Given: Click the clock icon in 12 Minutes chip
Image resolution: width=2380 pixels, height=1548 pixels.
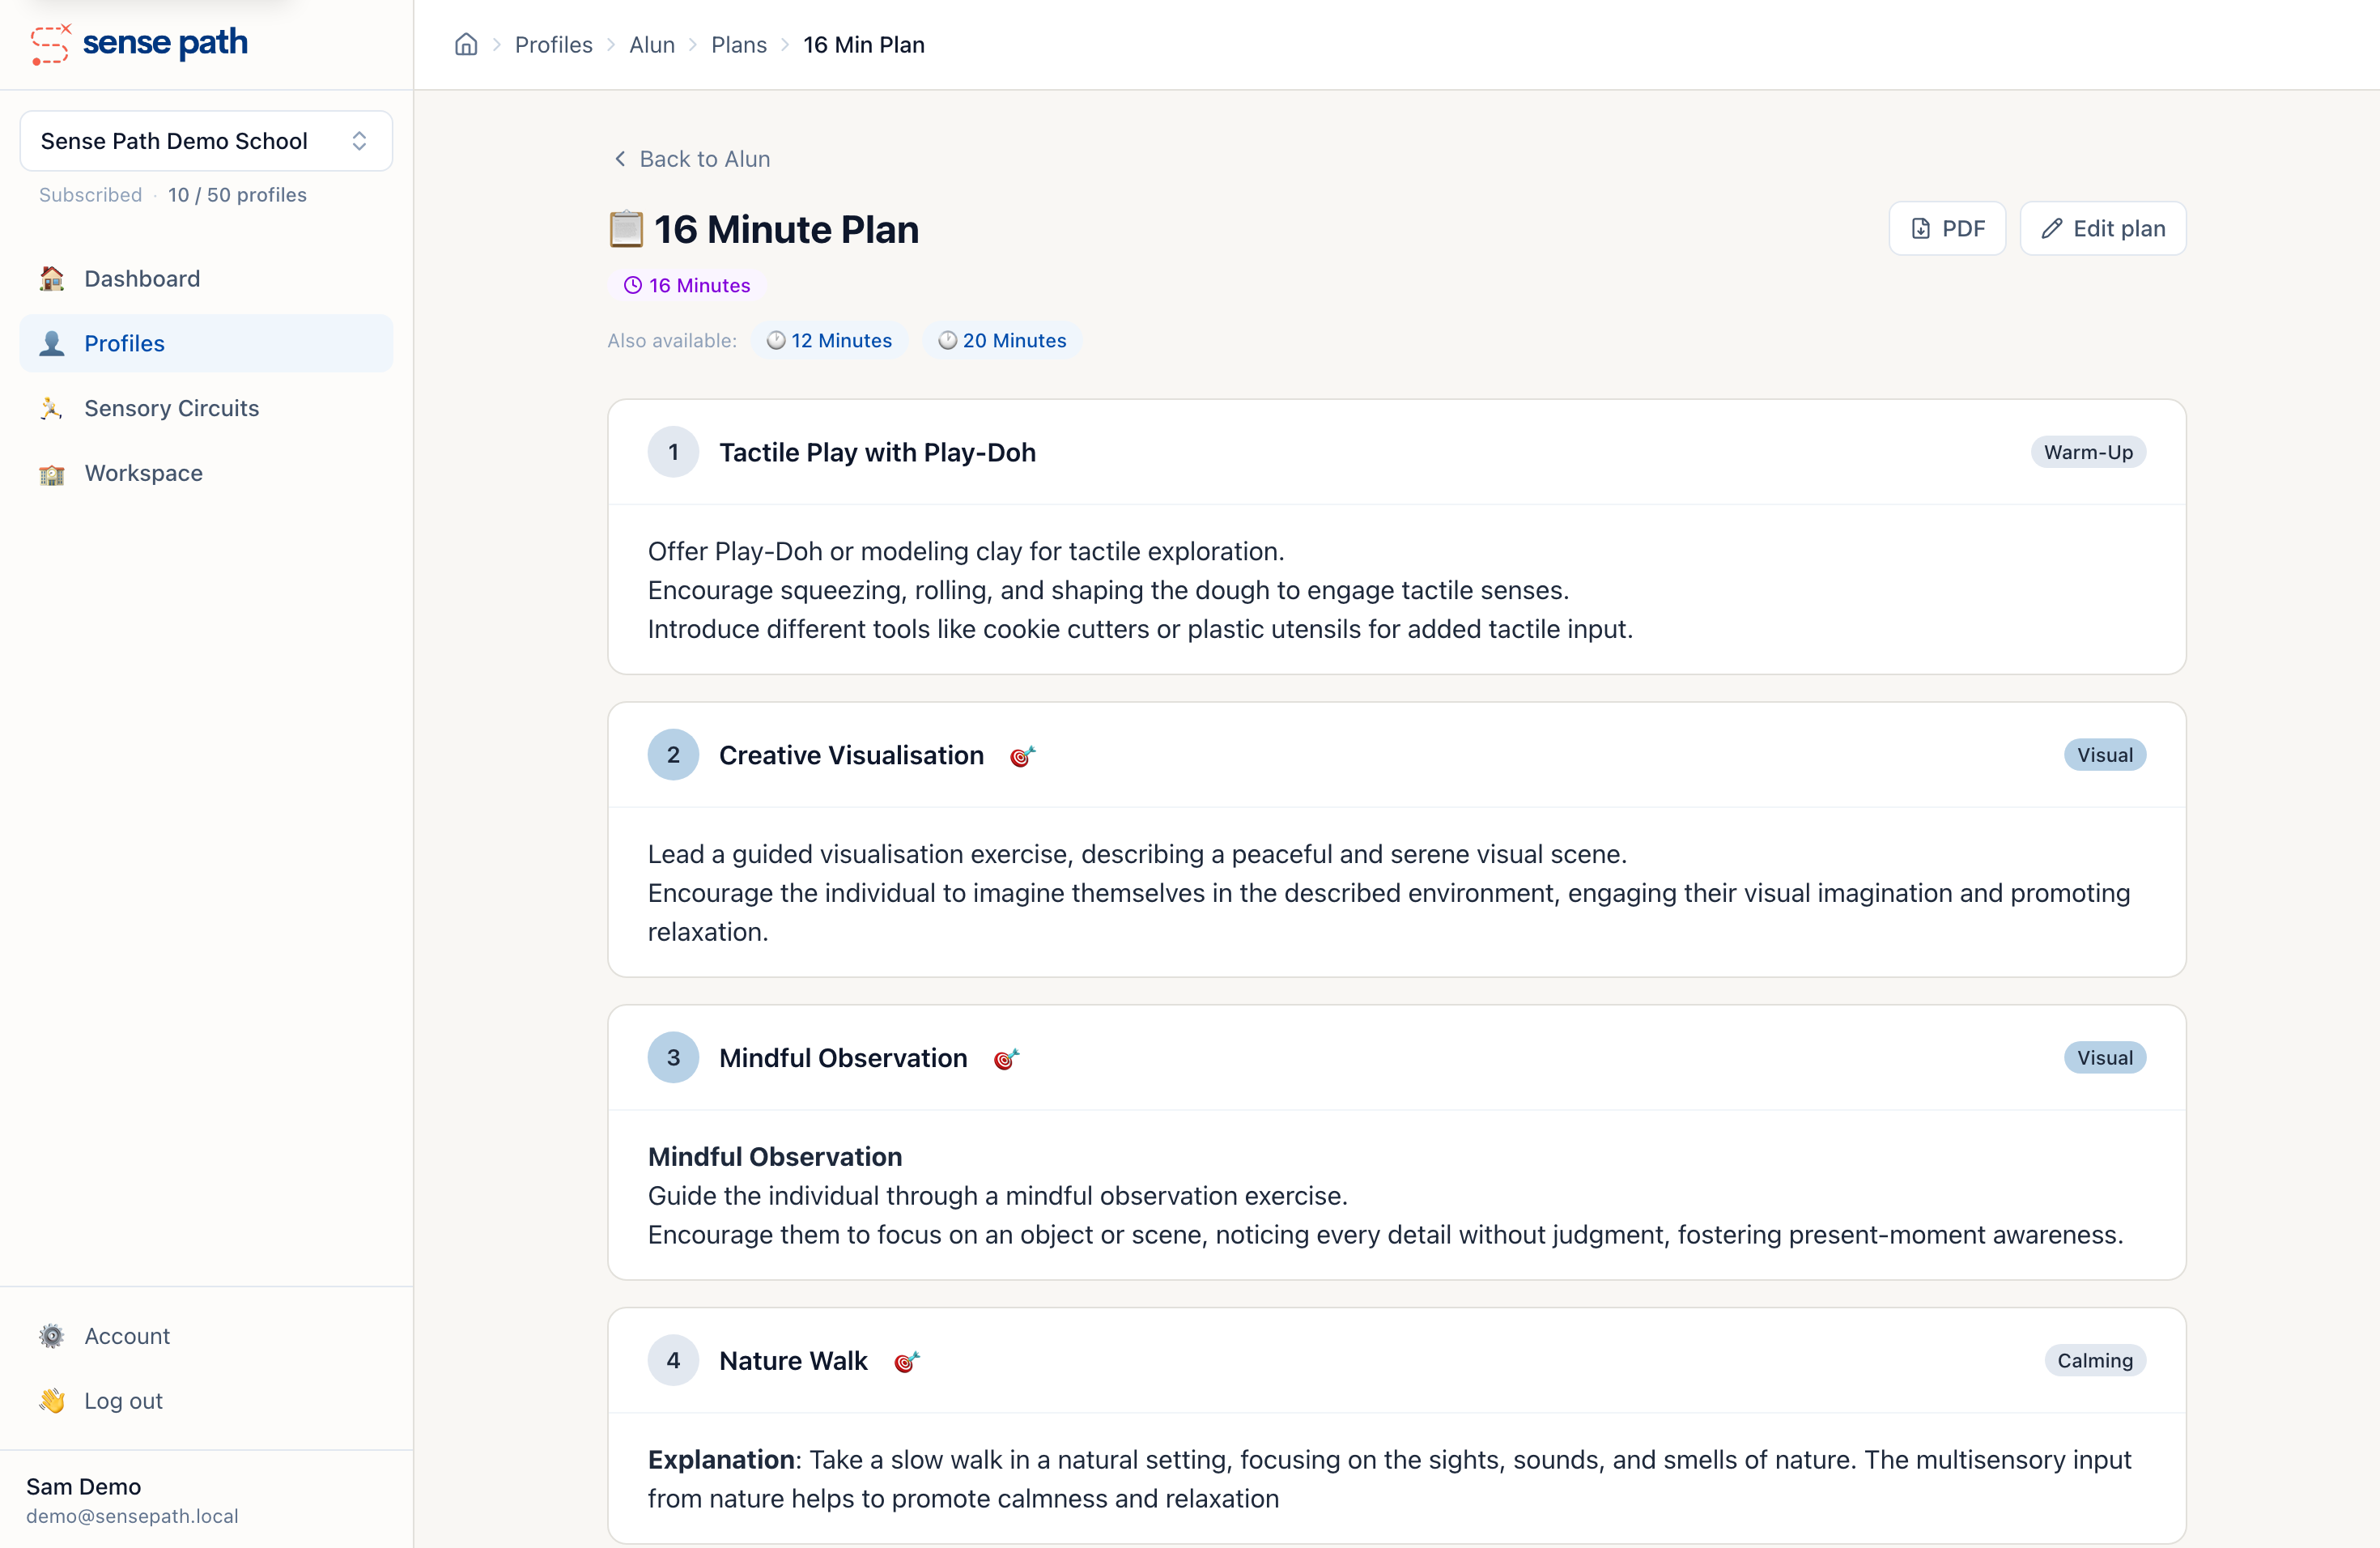Looking at the screenshot, I should (x=776, y=341).
